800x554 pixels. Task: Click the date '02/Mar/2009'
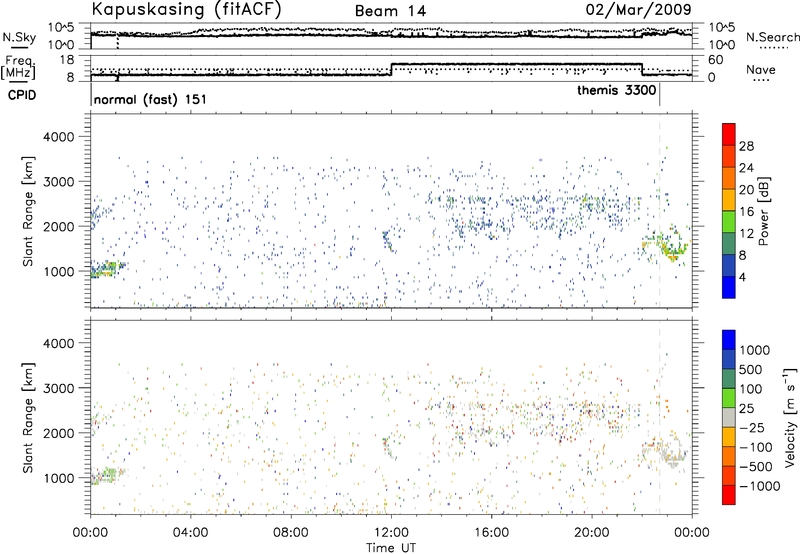(x=638, y=9)
